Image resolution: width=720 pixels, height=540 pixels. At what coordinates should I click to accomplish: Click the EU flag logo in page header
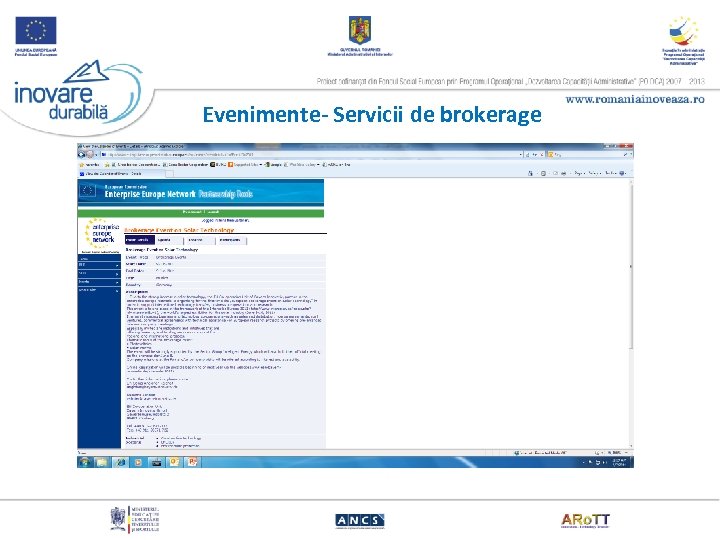87,191
